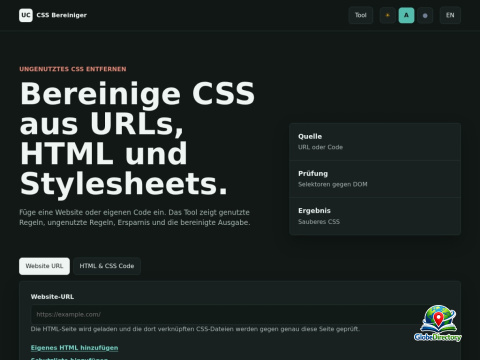The height and width of the screenshot is (360, 480).
Task: Click the UC logo icon
Action: [26, 15]
